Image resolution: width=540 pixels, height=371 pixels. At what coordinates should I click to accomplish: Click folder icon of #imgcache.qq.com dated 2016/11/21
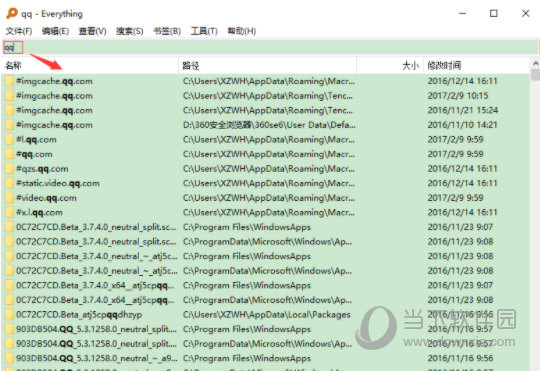click(9, 110)
